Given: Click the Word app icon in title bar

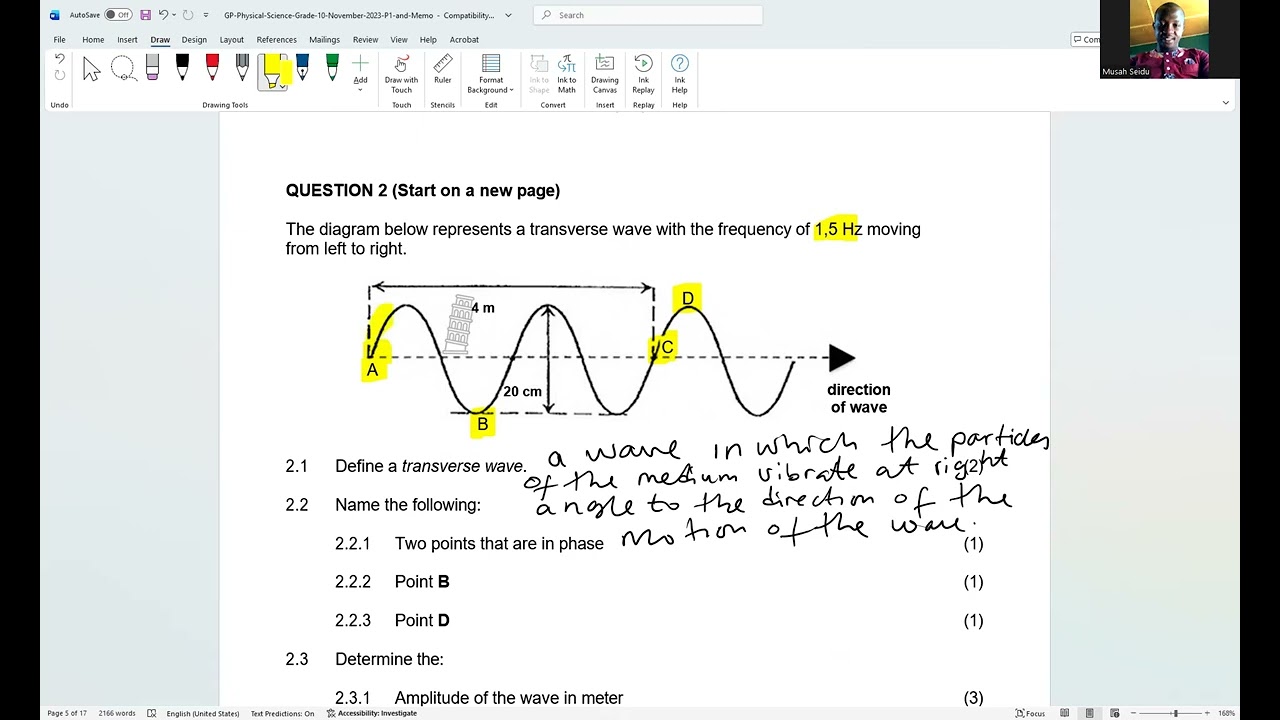Looking at the screenshot, I should pos(54,15).
